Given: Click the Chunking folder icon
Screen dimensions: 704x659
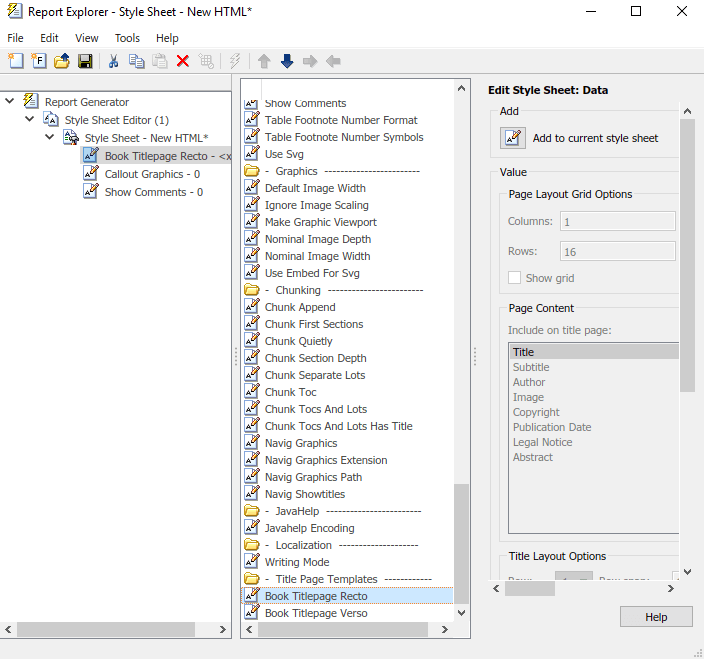Looking at the screenshot, I should pos(252,290).
